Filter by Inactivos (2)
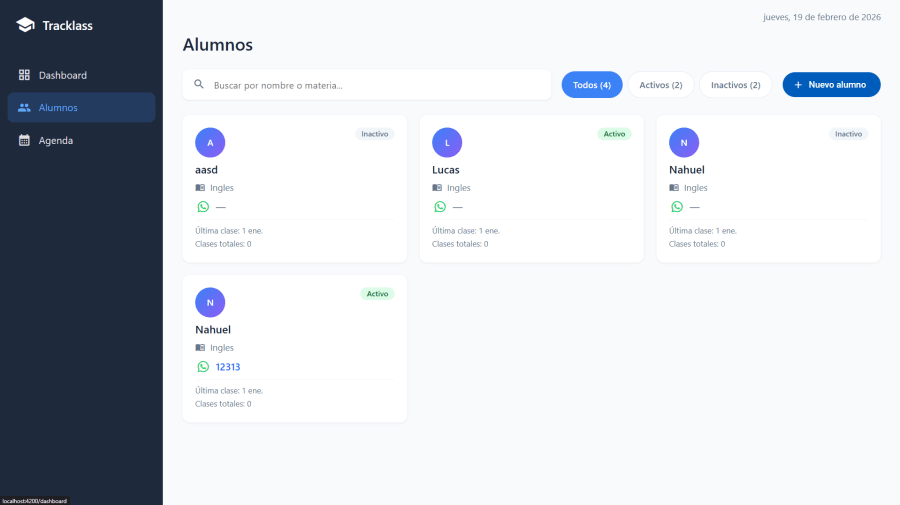This screenshot has height=505, width=900. click(x=736, y=85)
